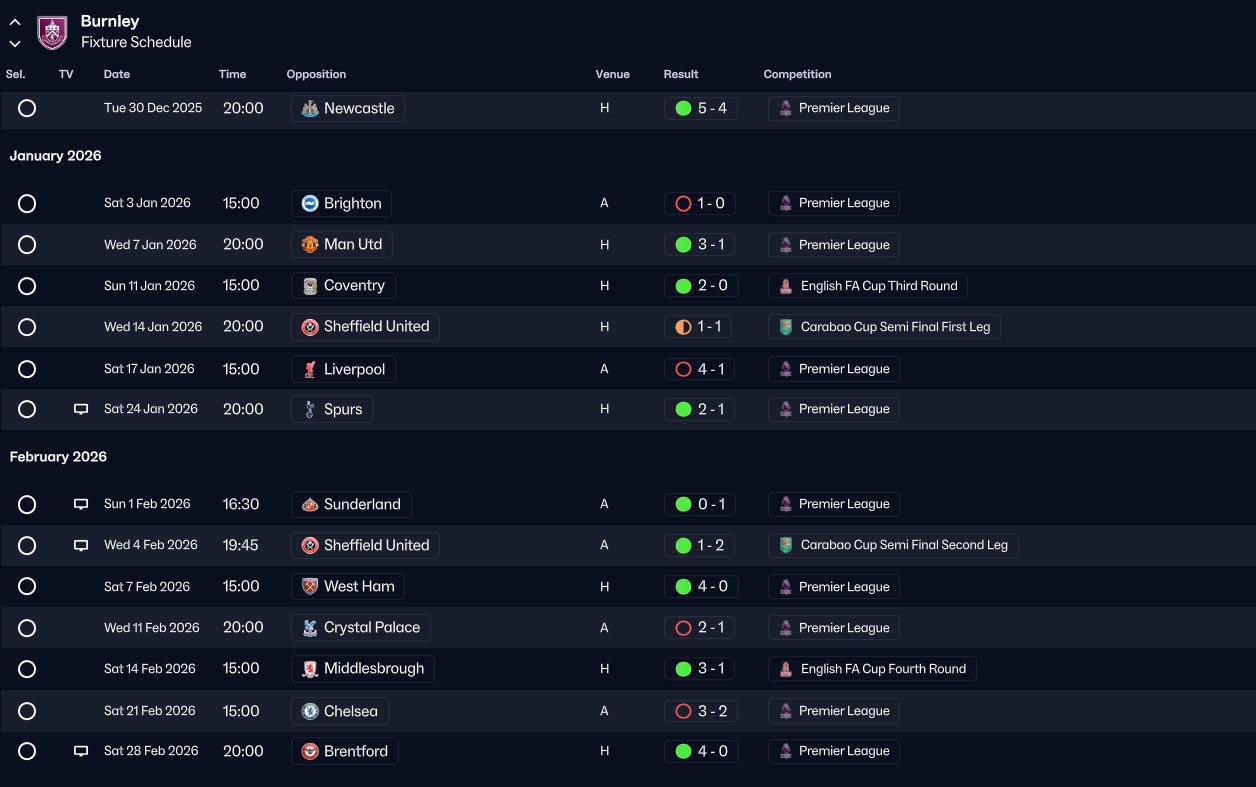
Task: Sort fixtures by the Competition column header
Action: point(797,74)
